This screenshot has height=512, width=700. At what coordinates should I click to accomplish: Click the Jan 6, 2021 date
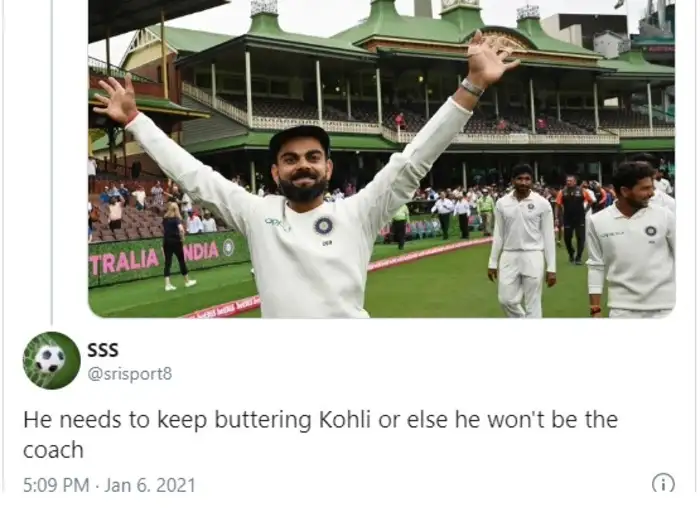[x=150, y=485]
